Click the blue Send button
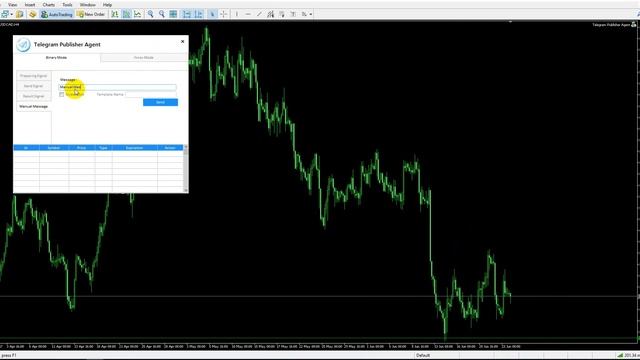640x360 pixels. 160,102
